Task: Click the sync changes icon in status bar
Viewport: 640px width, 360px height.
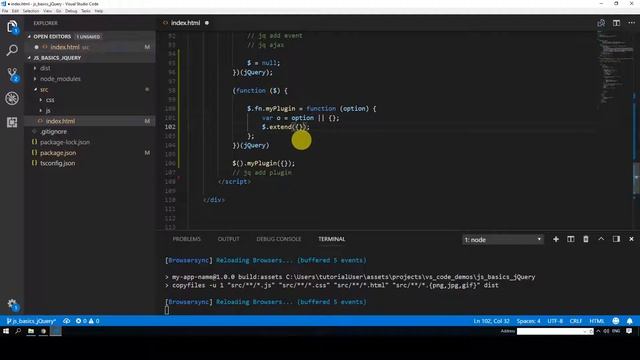Action: pyautogui.click(x=66, y=321)
